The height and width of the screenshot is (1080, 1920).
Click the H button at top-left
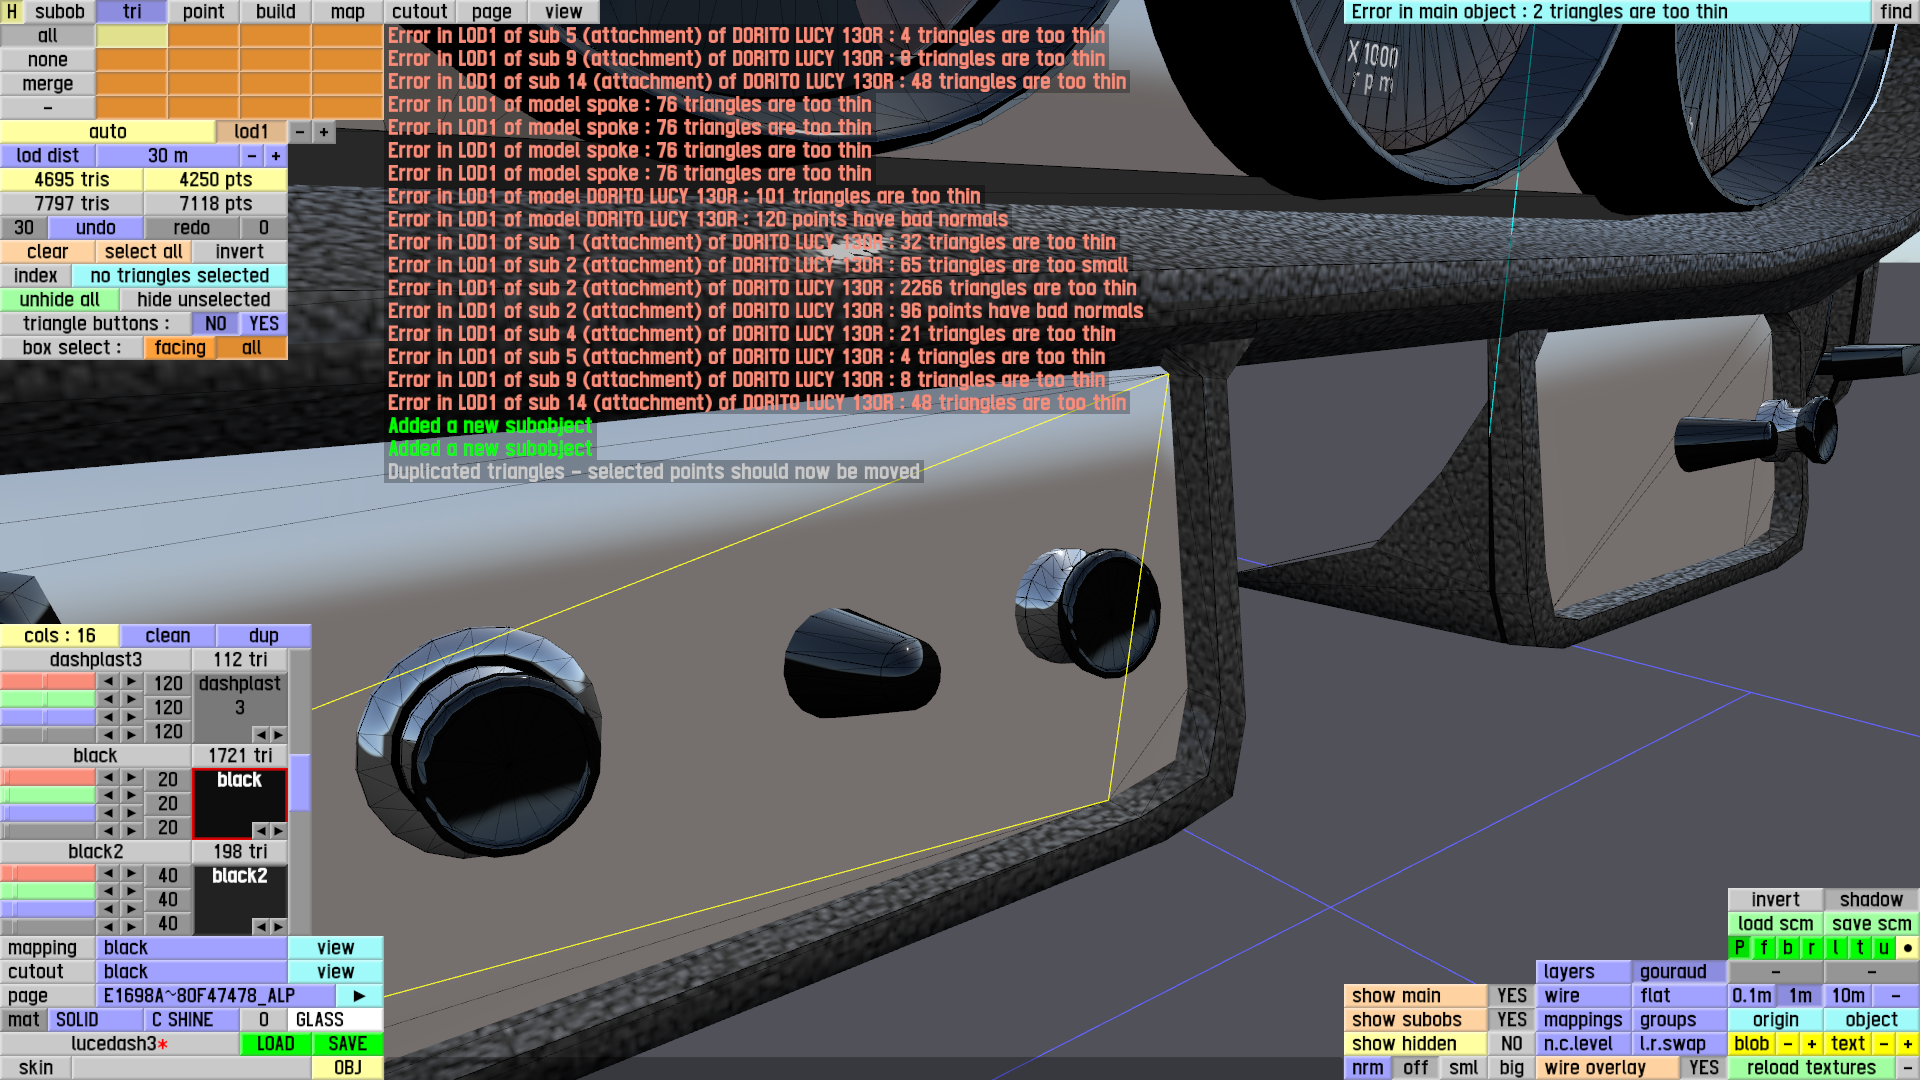pos(12,12)
